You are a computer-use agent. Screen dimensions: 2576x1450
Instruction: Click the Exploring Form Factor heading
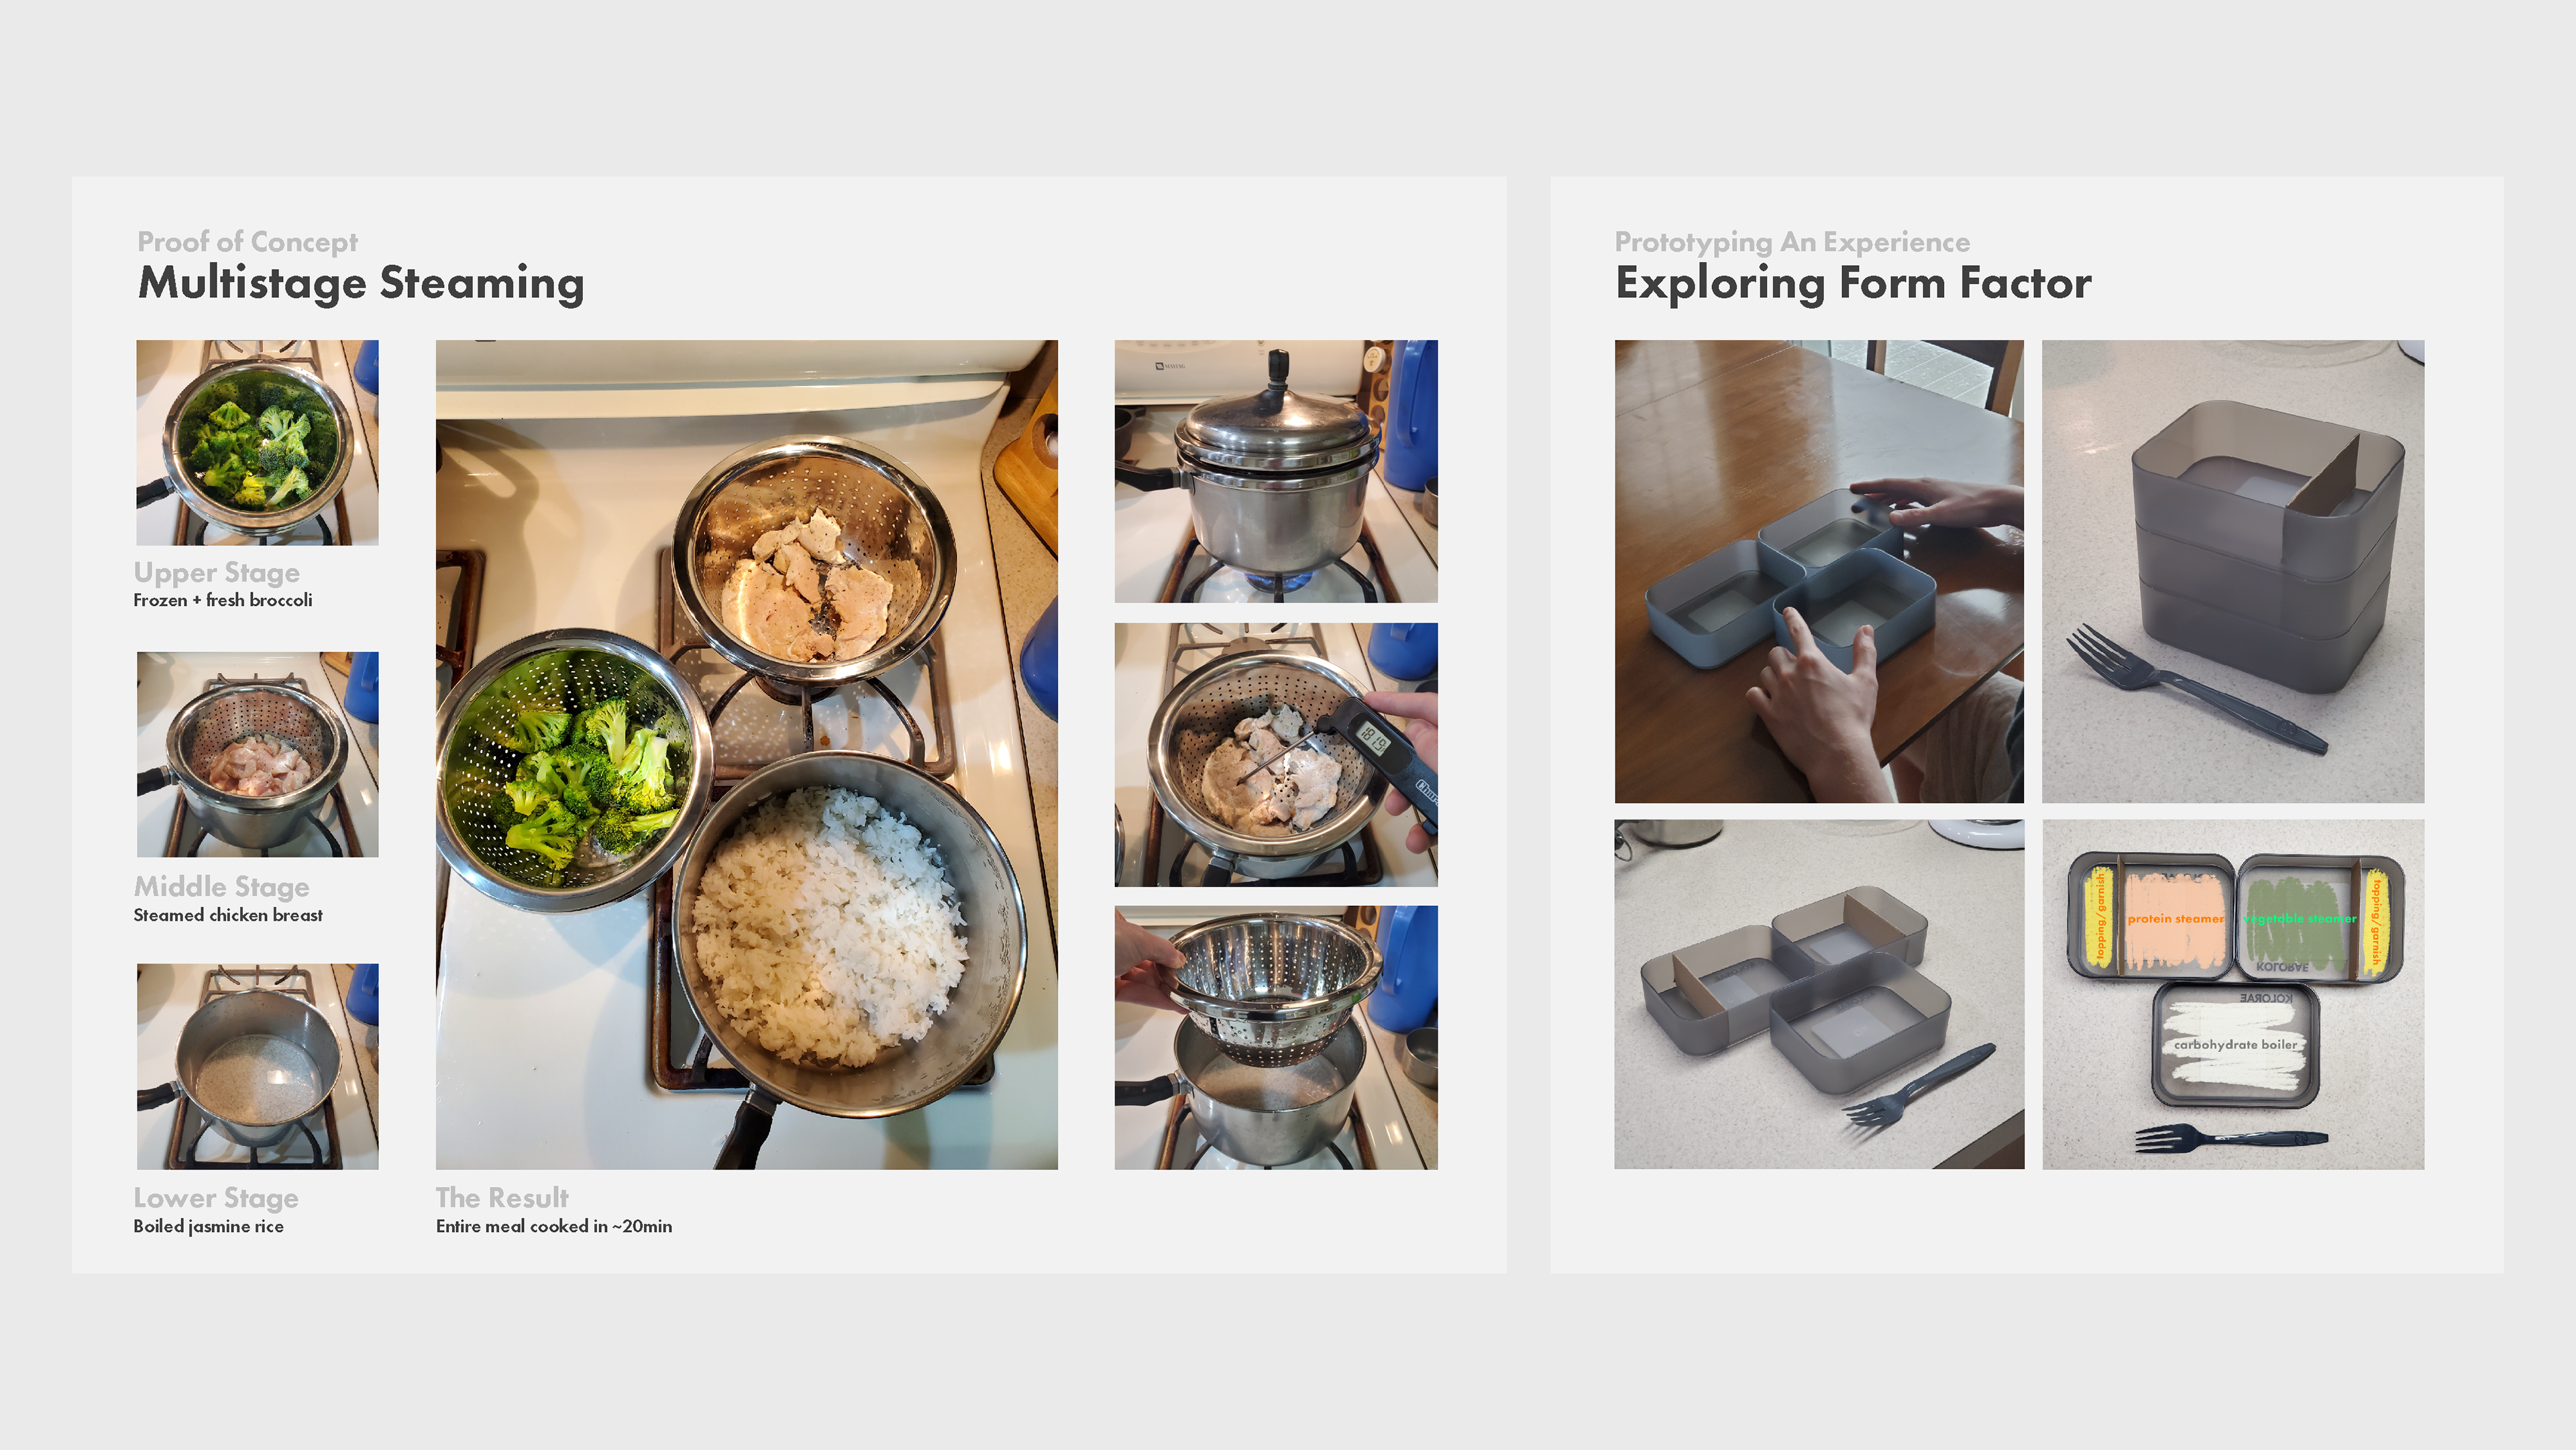tap(1853, 283)
